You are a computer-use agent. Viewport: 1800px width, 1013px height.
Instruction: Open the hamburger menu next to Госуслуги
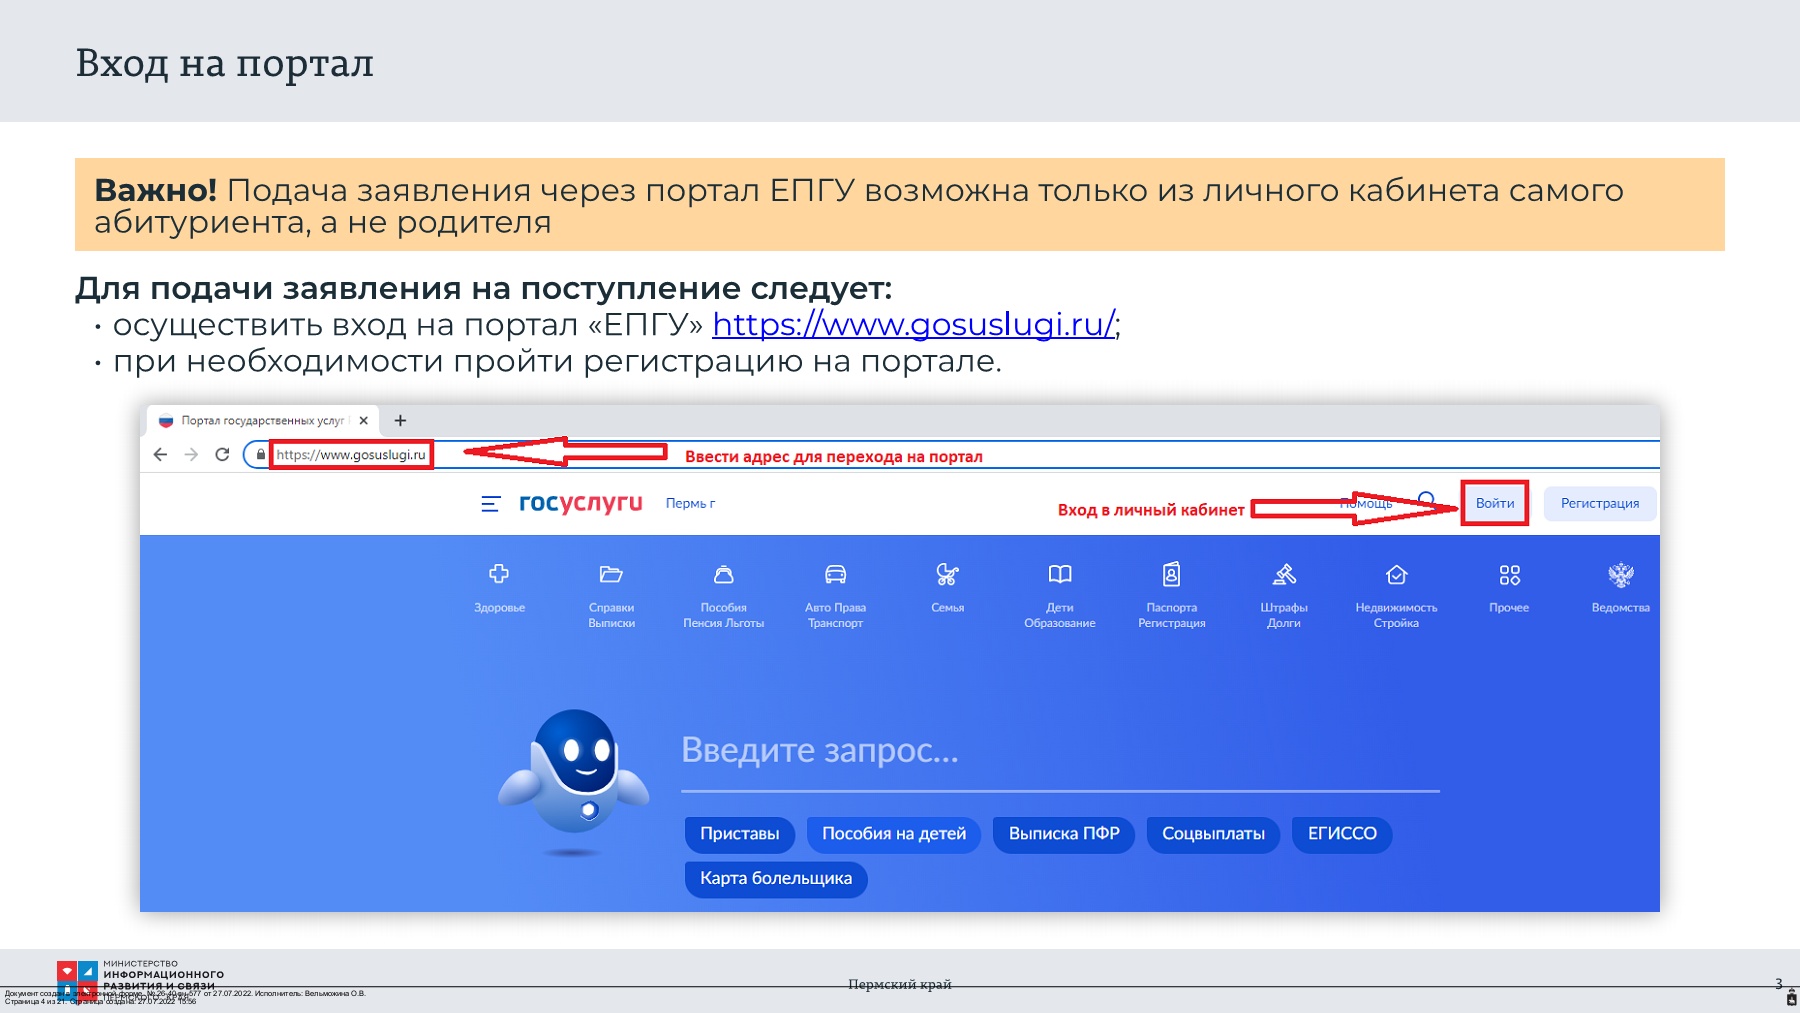click(x=490, y=504)
